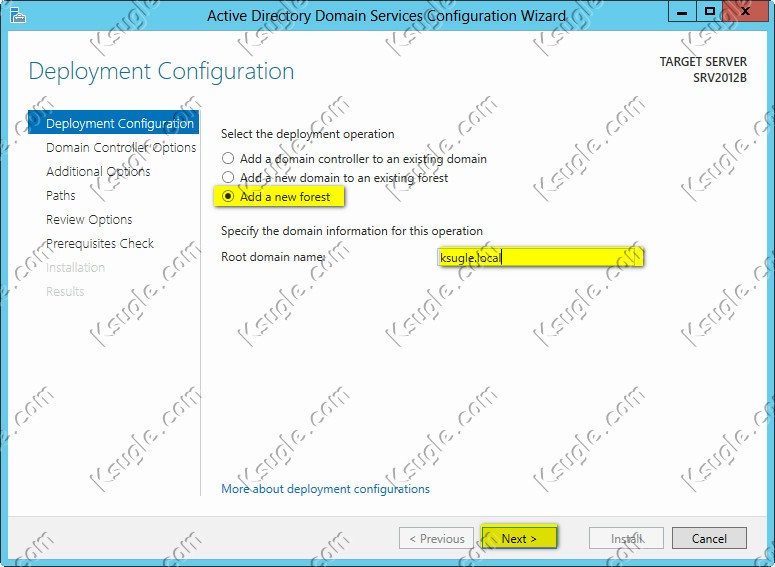Go to the Domain Controller Options step
The image size is (775, 567).
pos(121,147)
